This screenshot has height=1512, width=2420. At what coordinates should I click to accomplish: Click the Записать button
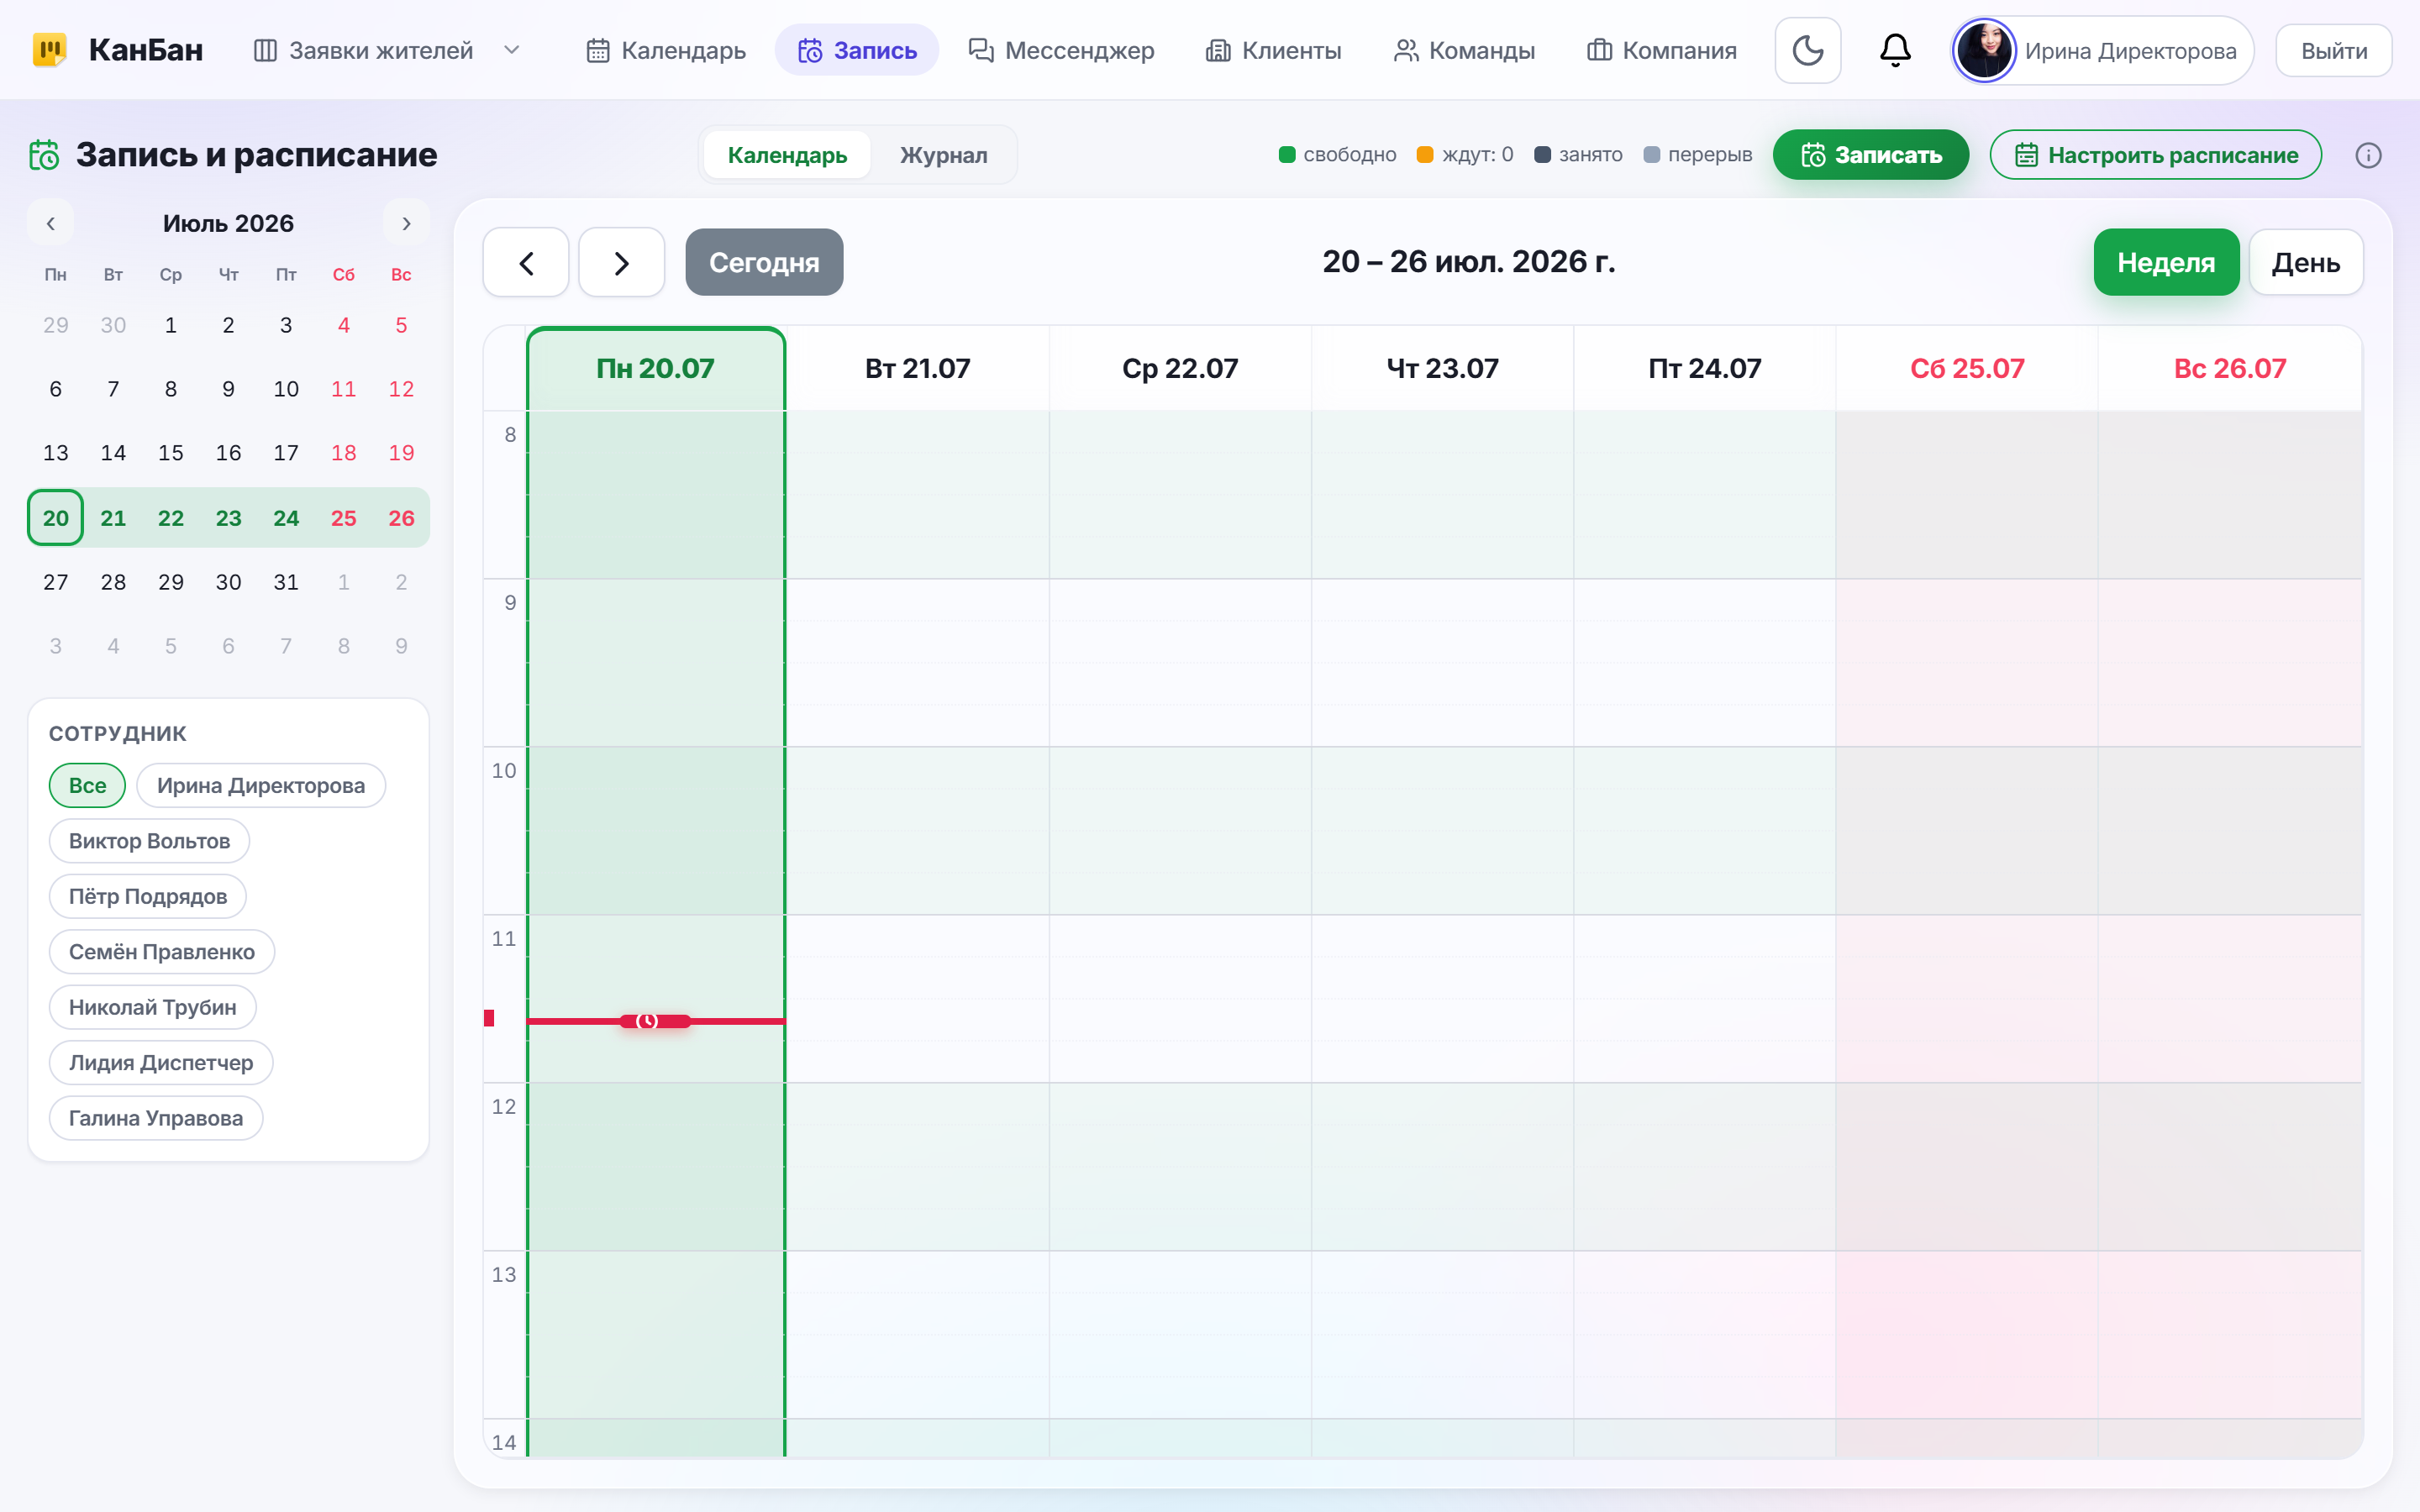point(1870,155)
